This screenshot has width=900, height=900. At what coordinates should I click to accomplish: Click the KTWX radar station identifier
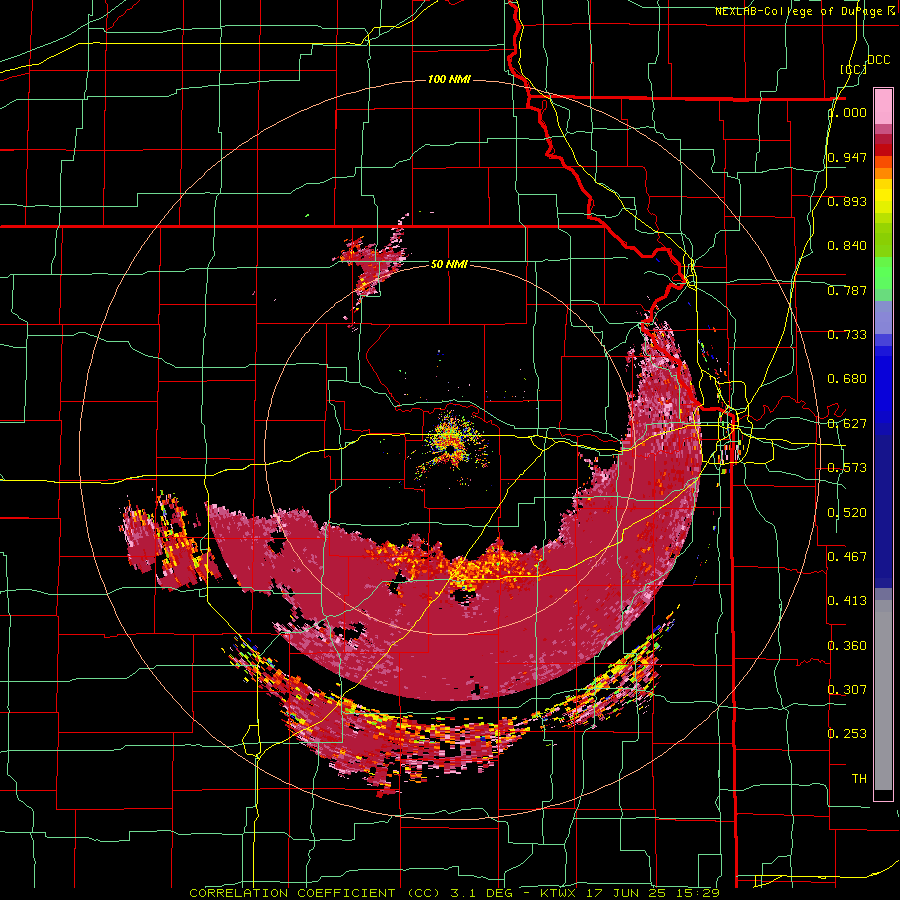click(x=558, y=893)
